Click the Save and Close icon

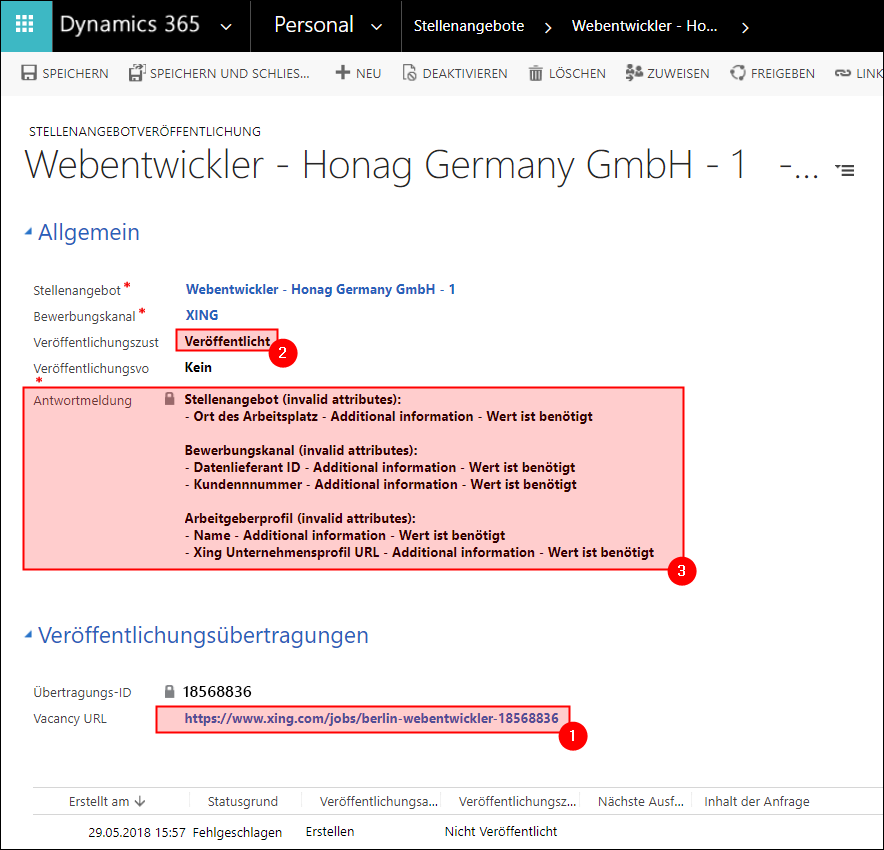point(136,73)
